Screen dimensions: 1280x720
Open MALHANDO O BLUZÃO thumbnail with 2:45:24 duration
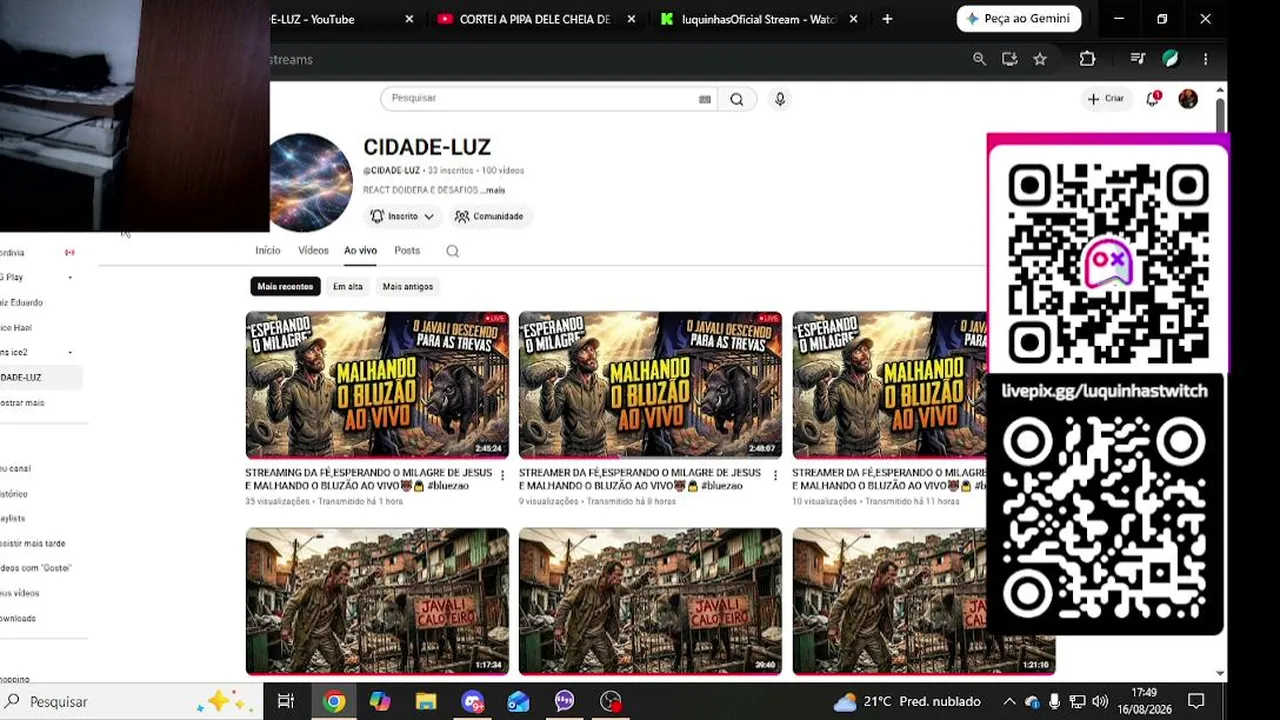pos(377,385)
